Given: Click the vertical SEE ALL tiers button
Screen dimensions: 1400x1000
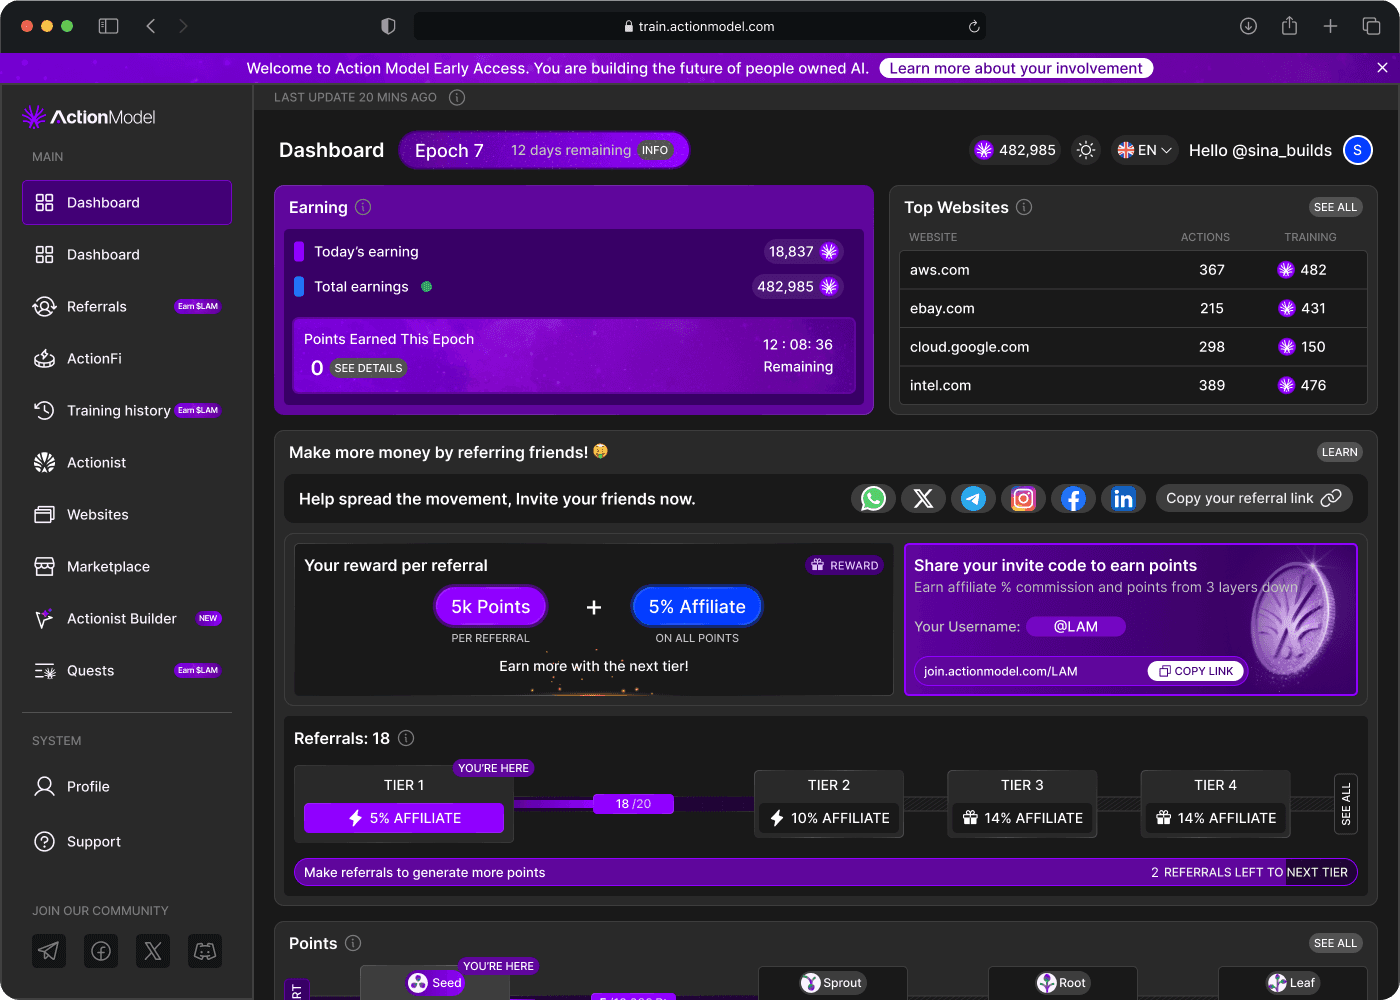Looking at the screenshot, I should pyautogui.click(x=1346, y=804).
